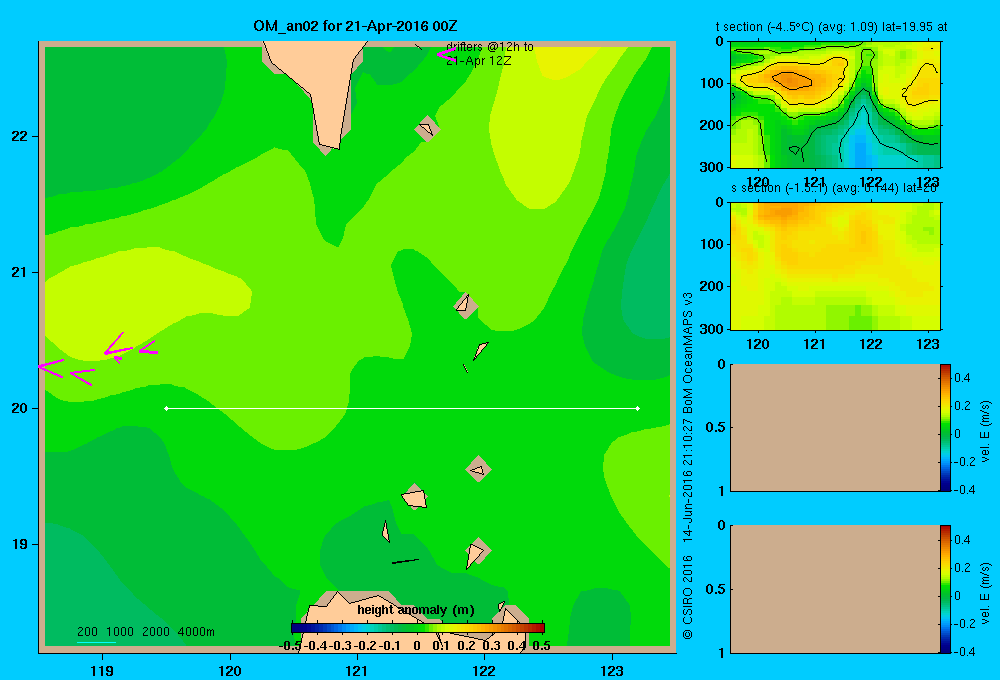Viewport: 1000px width, 680px height.
Task: Click the s section title text
Action: (x=834, y=189)
